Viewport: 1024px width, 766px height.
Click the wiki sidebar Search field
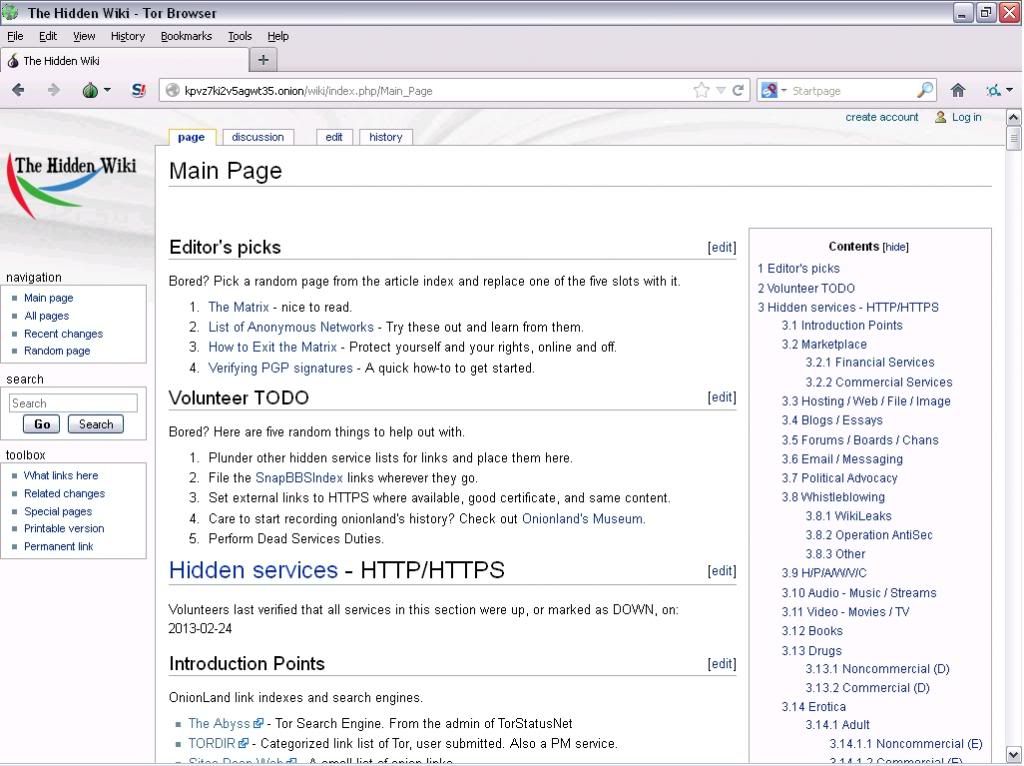pos(73,403)
